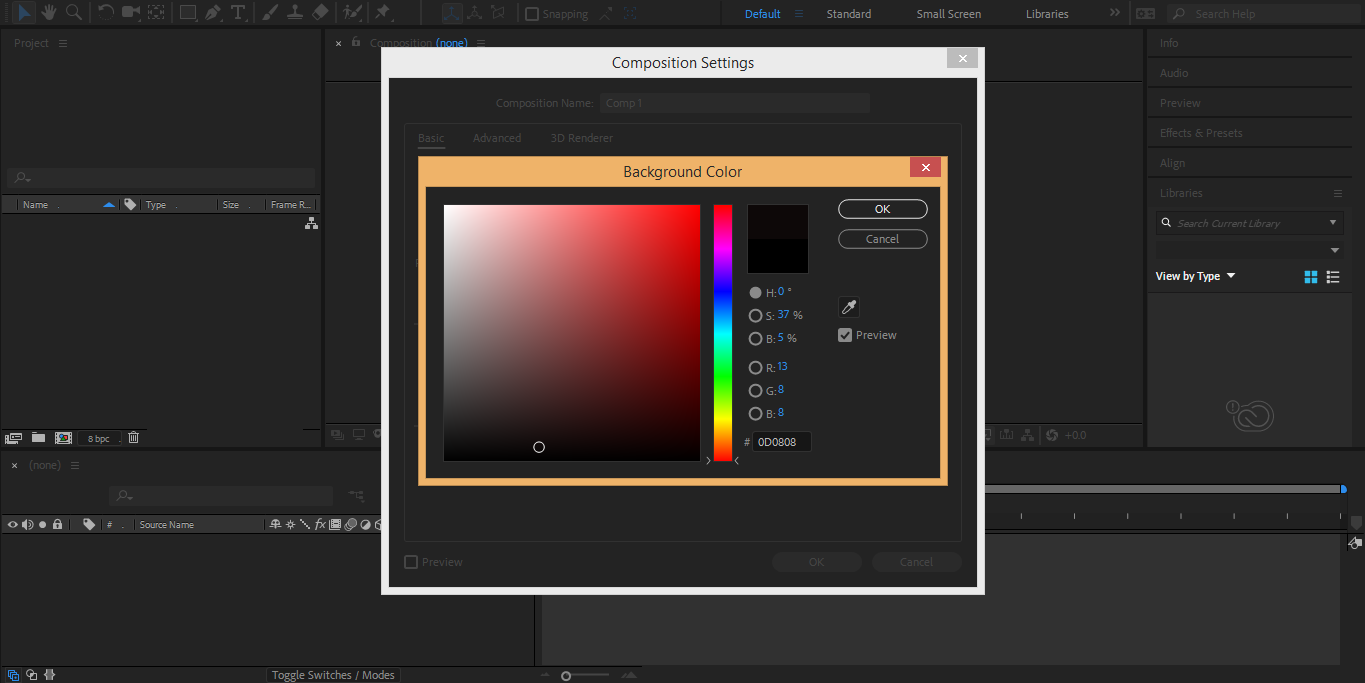Select the Pan Behind anchor point tool

pyautogui.click(x=156, y=12)
